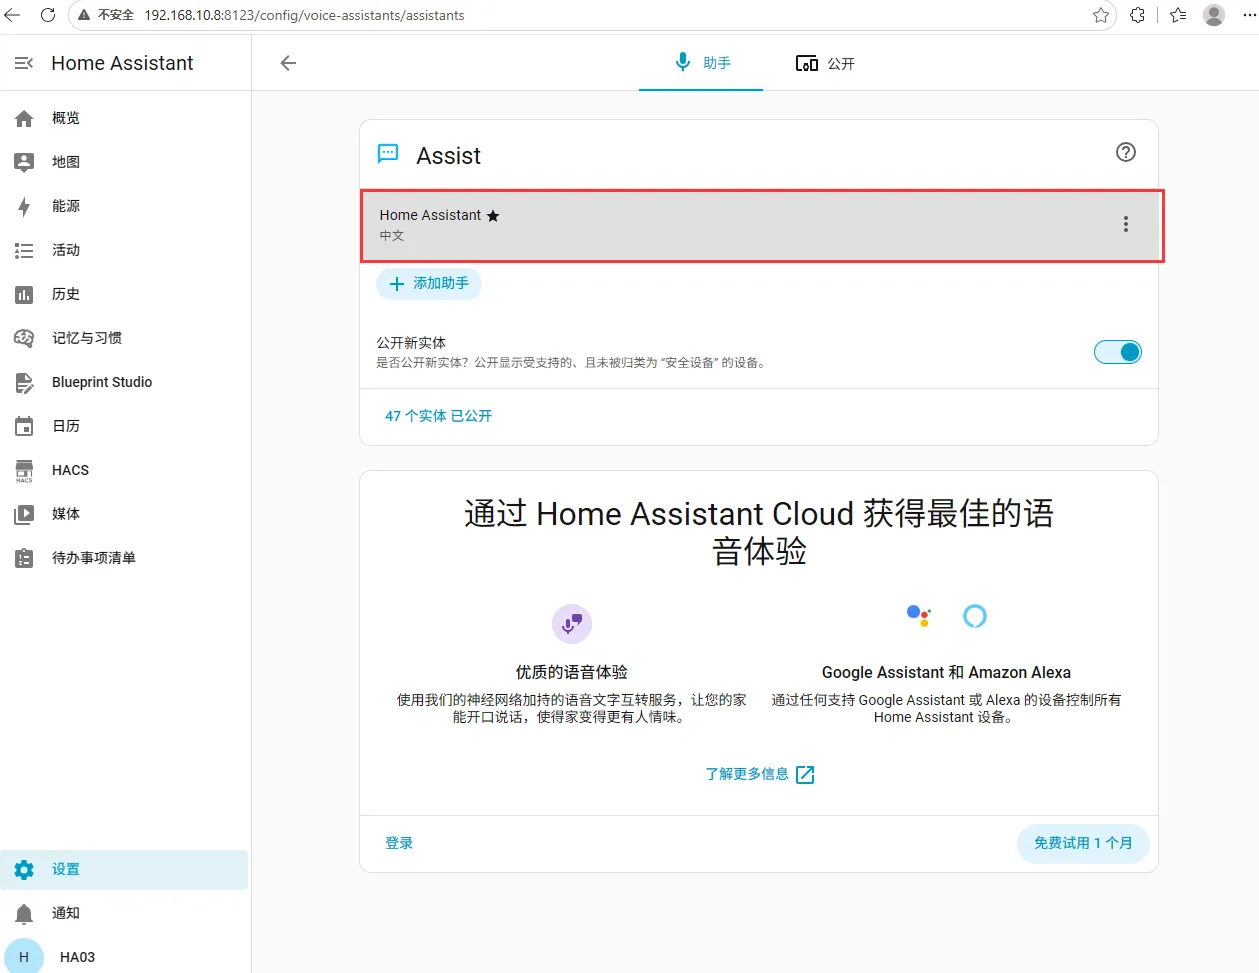Open the 能源 energy dashboard
Viewport: 1259px width, 973px height.
pos(124,206)
